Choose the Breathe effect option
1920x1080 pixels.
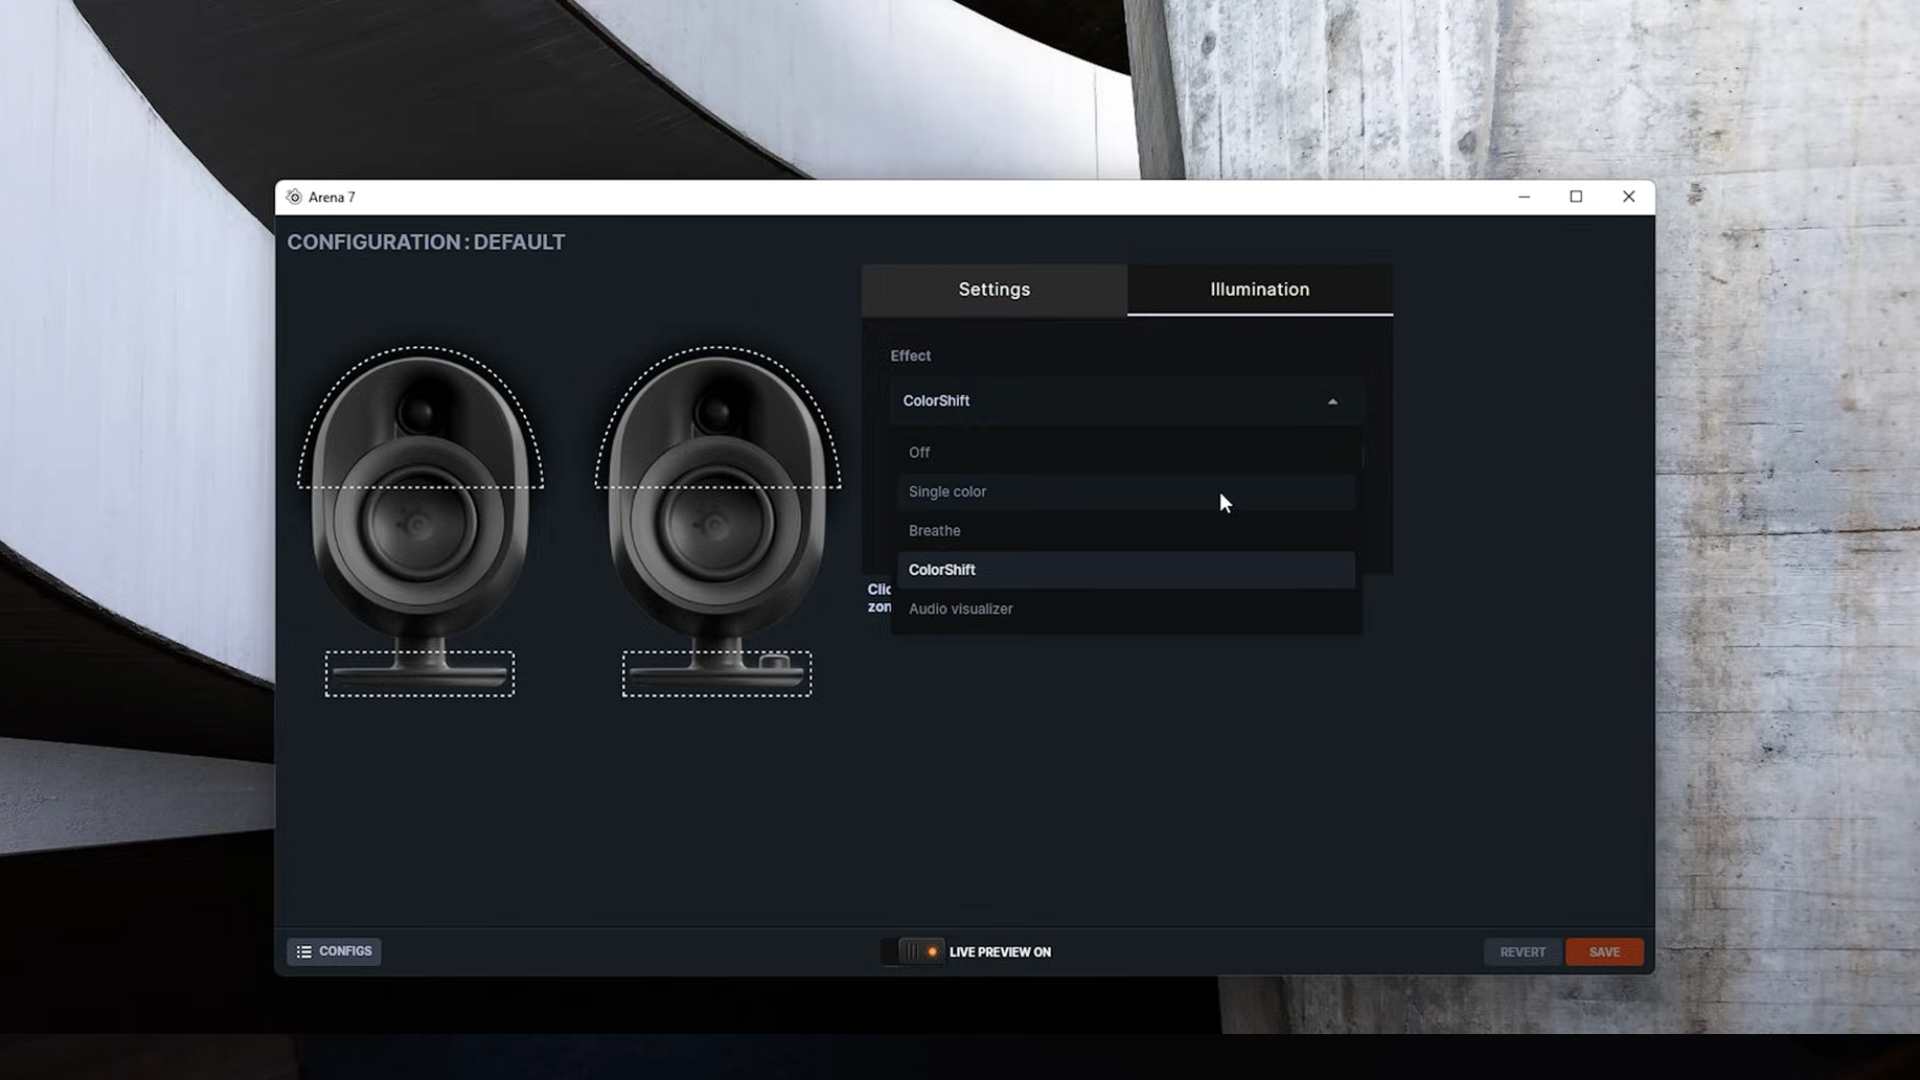point(934,531)
